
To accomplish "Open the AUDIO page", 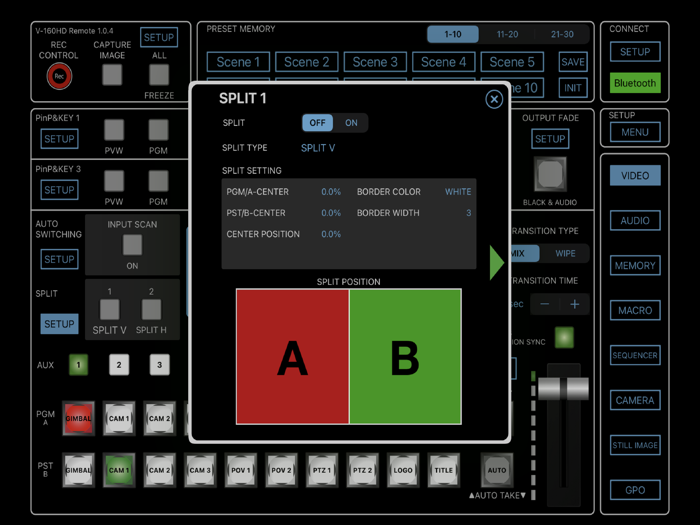I will point(635,221).
